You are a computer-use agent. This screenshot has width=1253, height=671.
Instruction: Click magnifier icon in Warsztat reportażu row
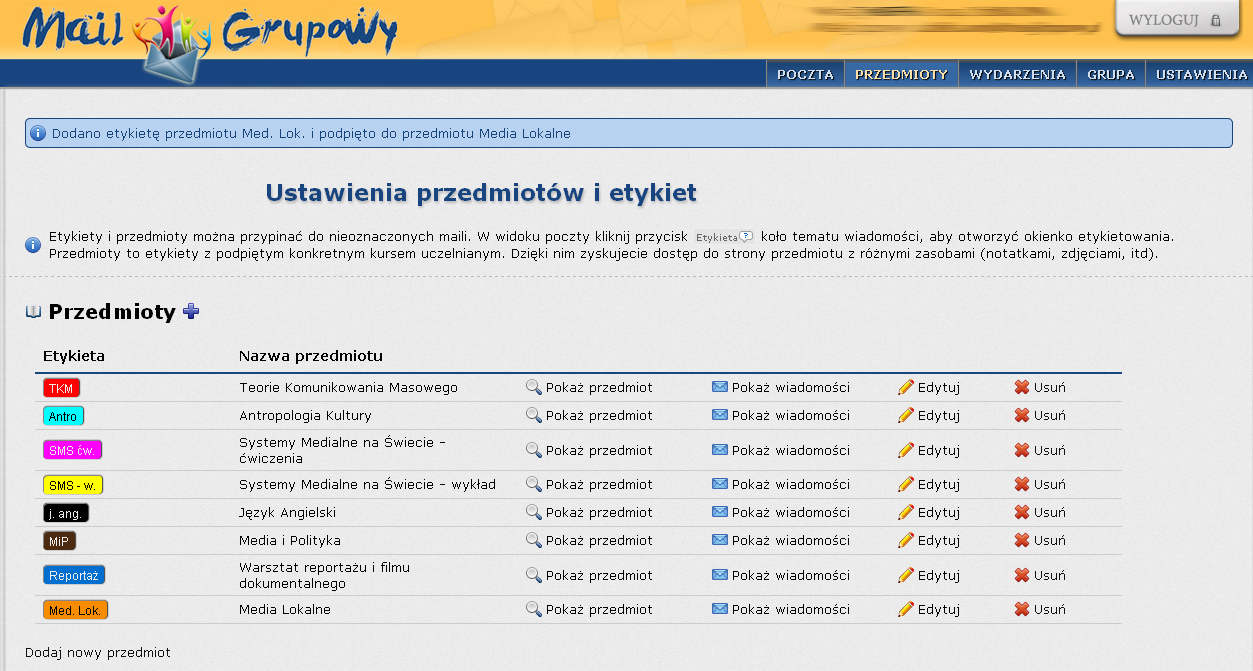coord(534,575)
